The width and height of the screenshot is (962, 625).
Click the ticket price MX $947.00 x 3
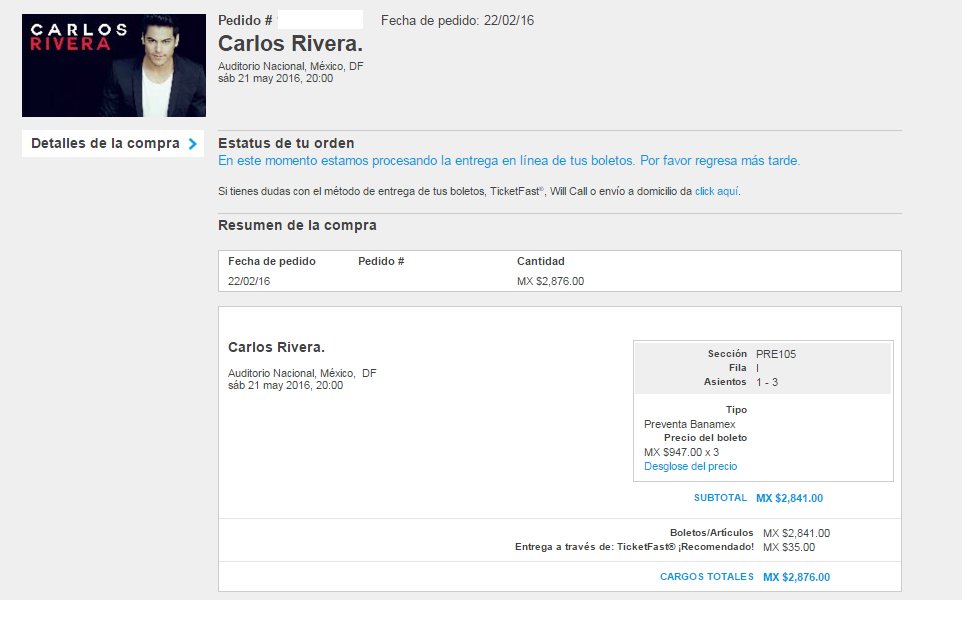click(x=681, y=452)
